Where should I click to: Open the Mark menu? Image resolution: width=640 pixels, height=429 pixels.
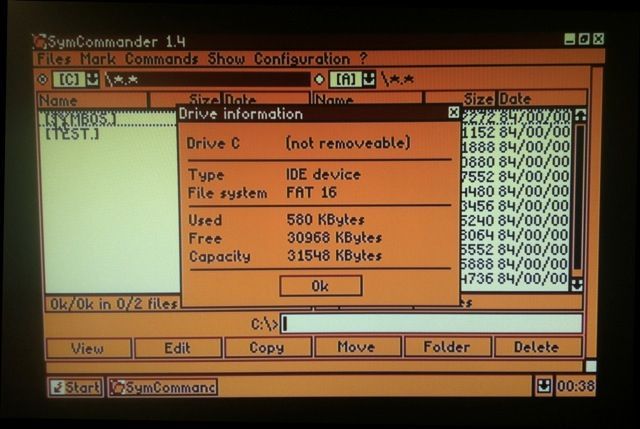(98, 59)
